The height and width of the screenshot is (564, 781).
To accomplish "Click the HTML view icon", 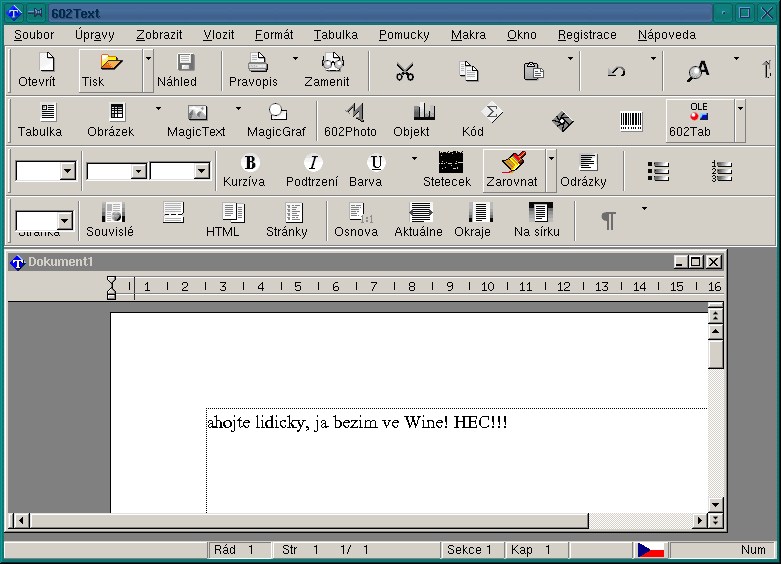I will [x=233, y=212].
